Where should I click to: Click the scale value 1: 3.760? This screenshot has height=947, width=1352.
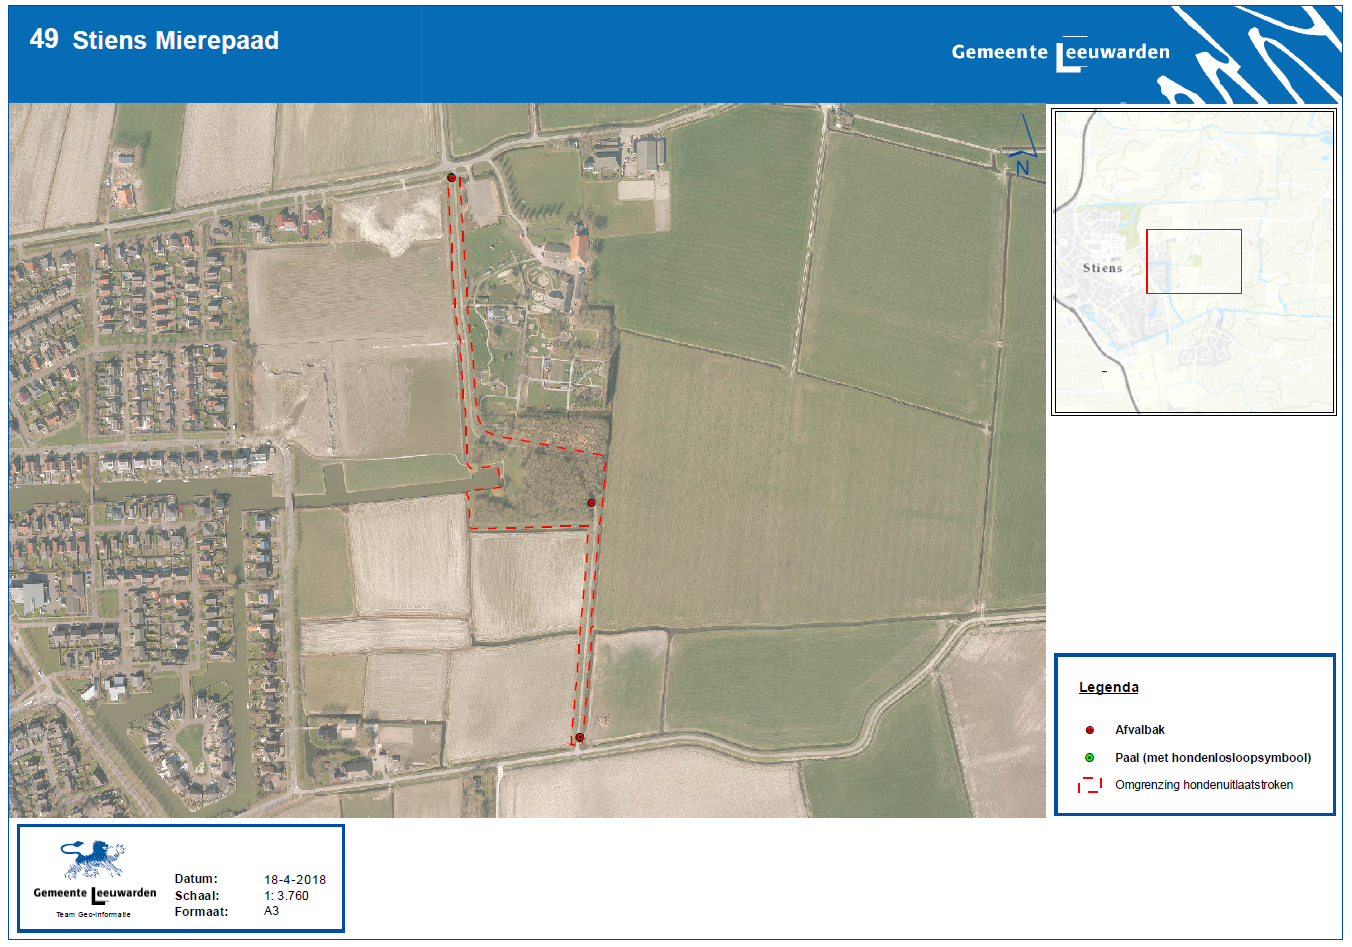286,896
